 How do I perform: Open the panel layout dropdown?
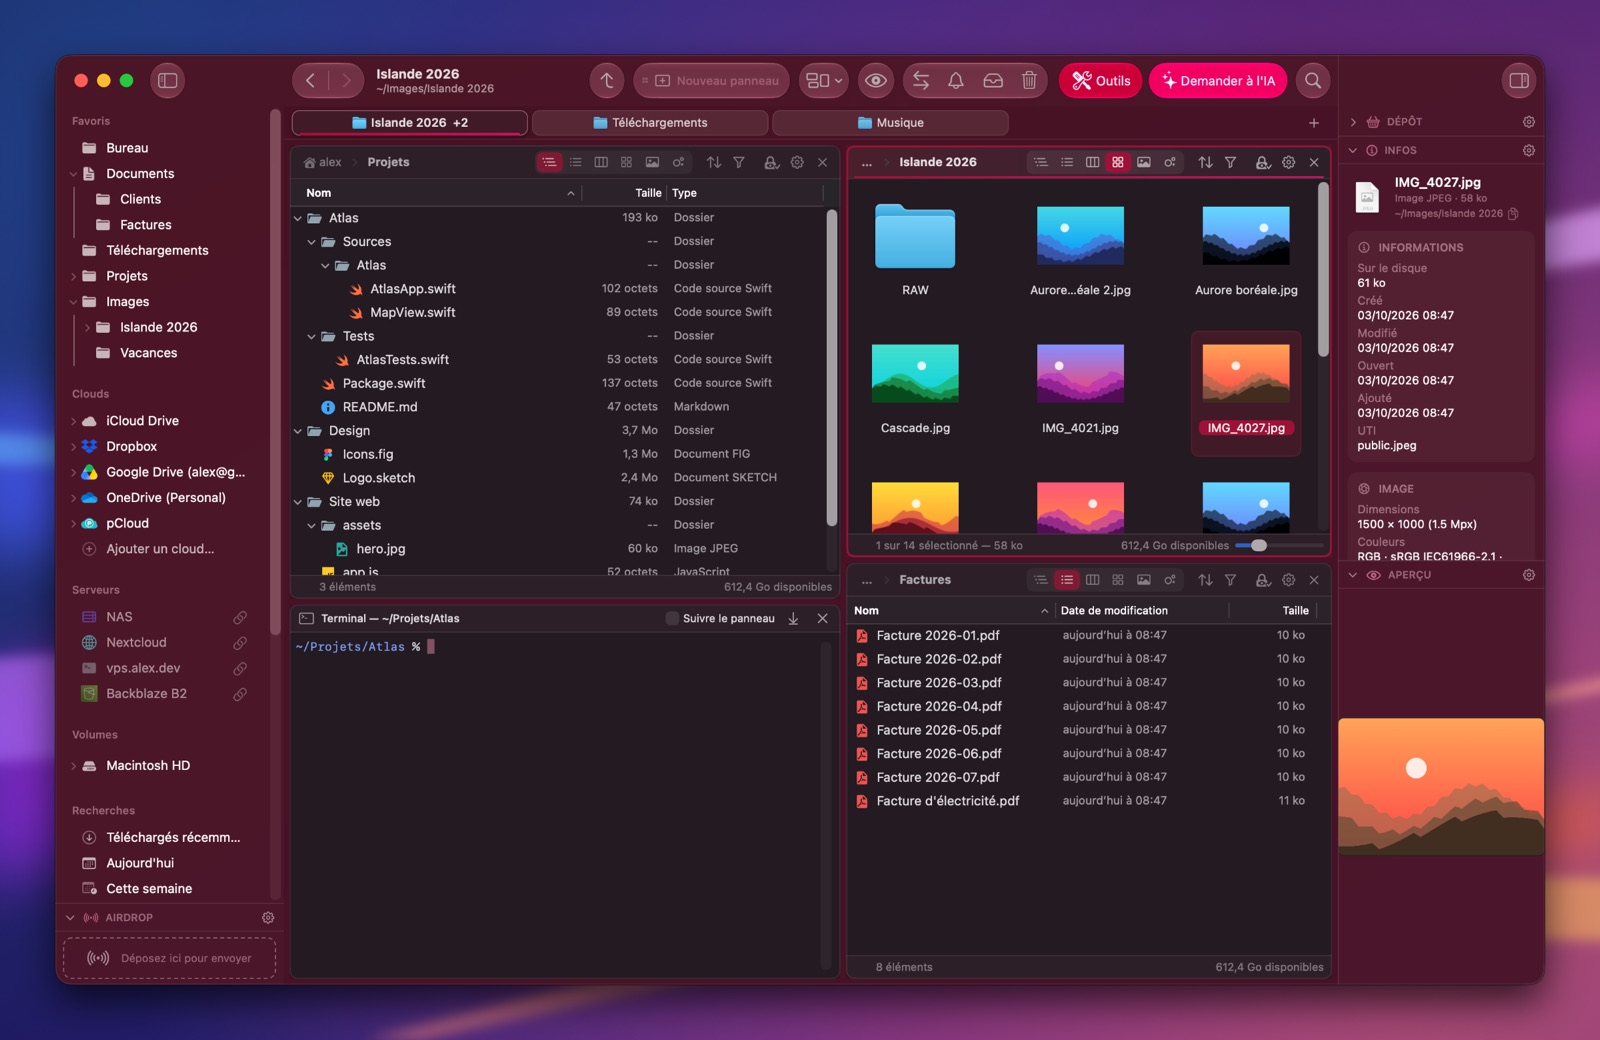825,81
